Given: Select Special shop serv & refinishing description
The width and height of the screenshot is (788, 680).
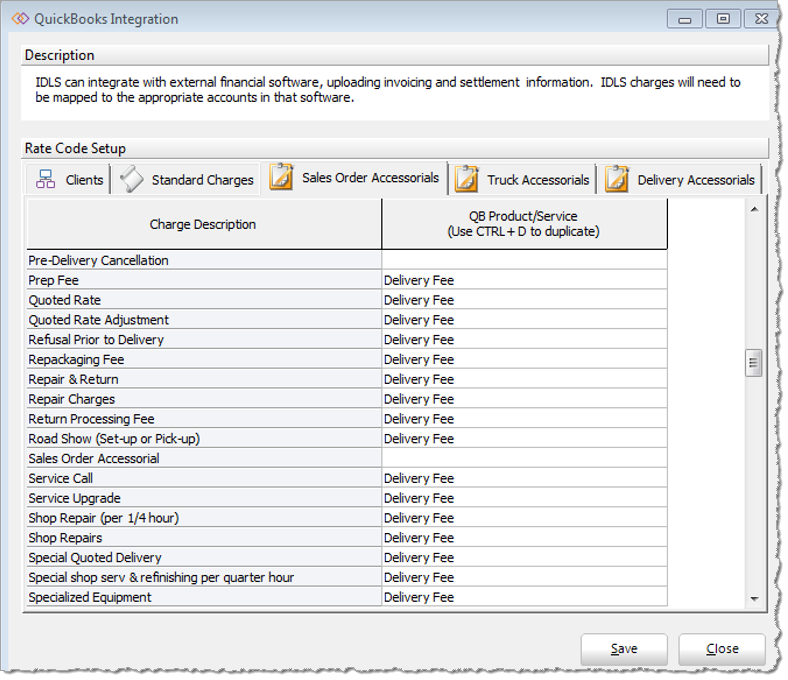Looking at the screenshot, I should [204, 577].
